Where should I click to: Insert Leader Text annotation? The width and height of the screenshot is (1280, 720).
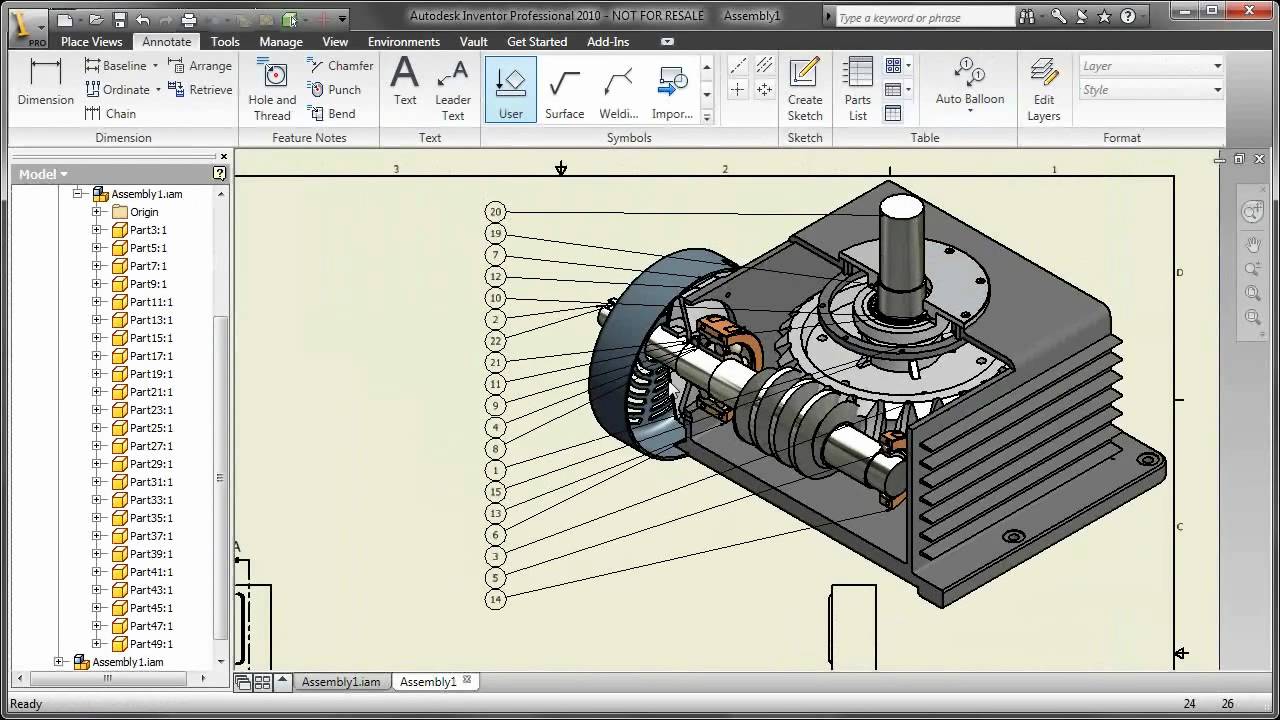(453, 90)
